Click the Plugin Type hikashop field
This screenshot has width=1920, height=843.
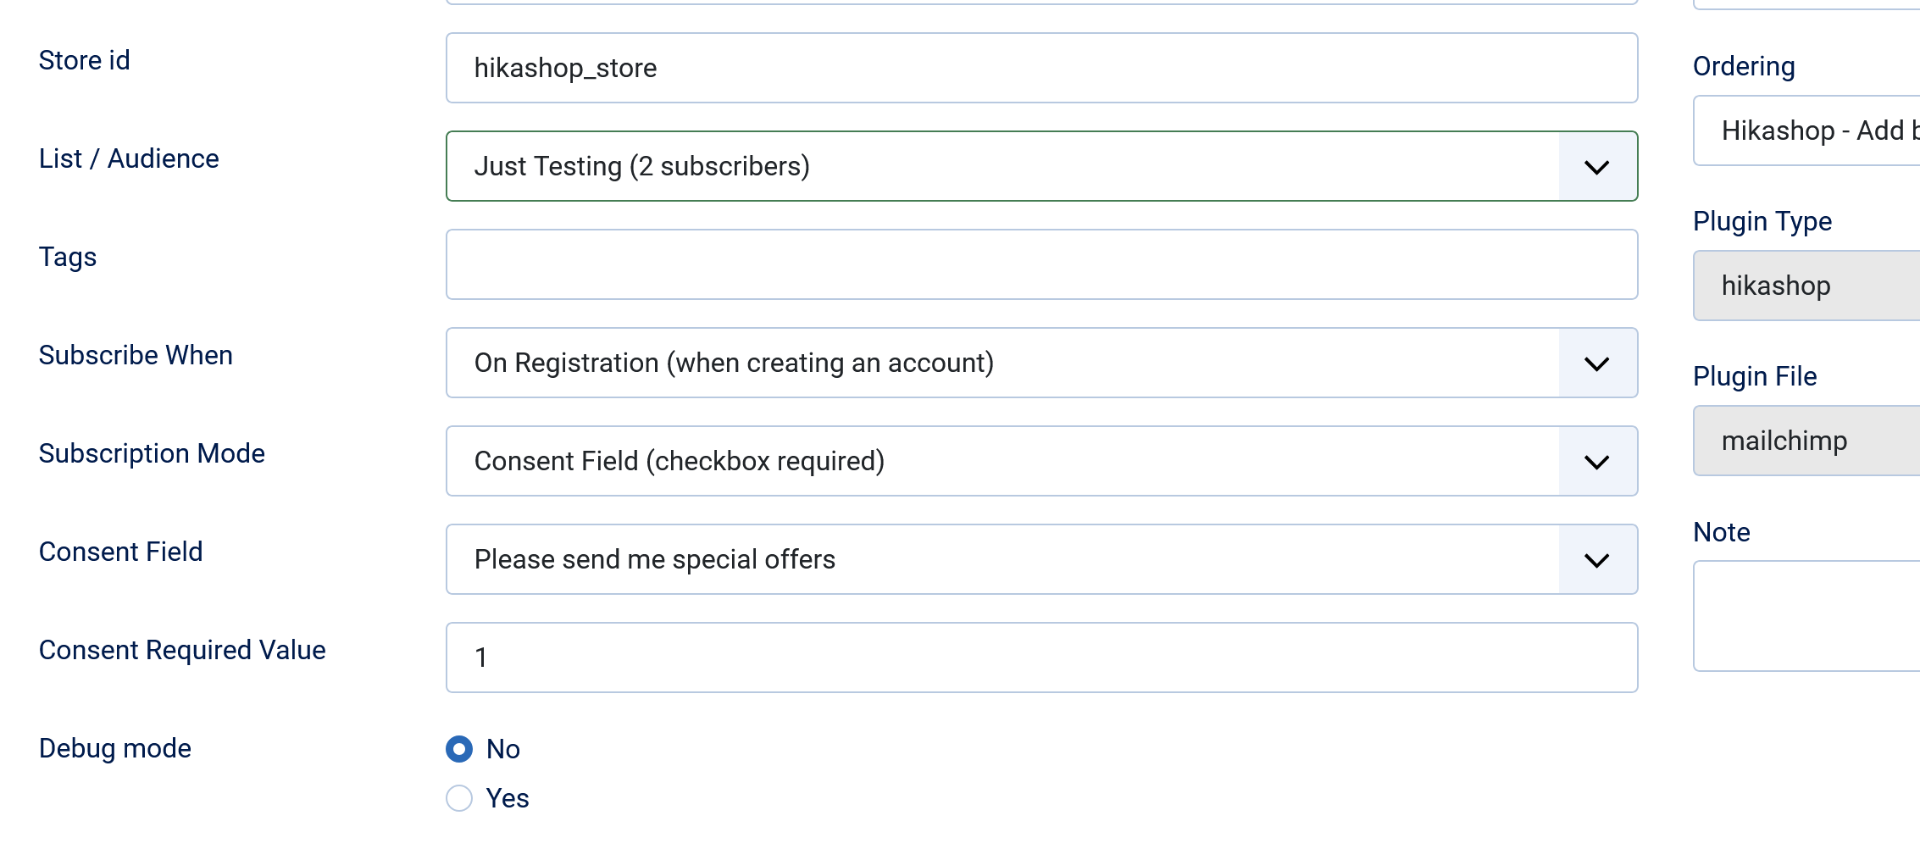click(x=1806, y=286)
